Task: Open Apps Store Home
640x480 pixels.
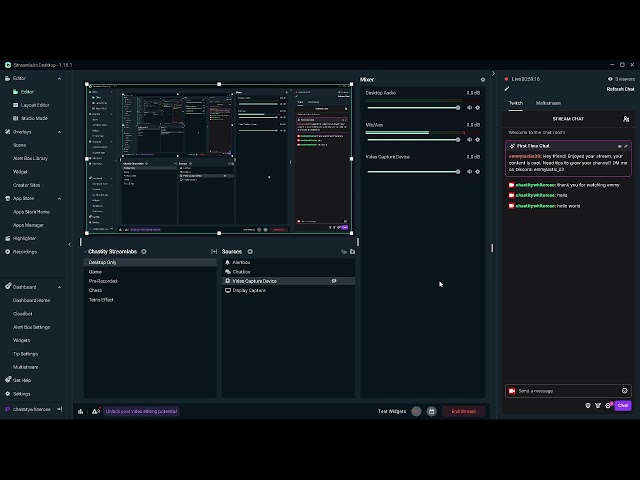Action: point(31,212)
